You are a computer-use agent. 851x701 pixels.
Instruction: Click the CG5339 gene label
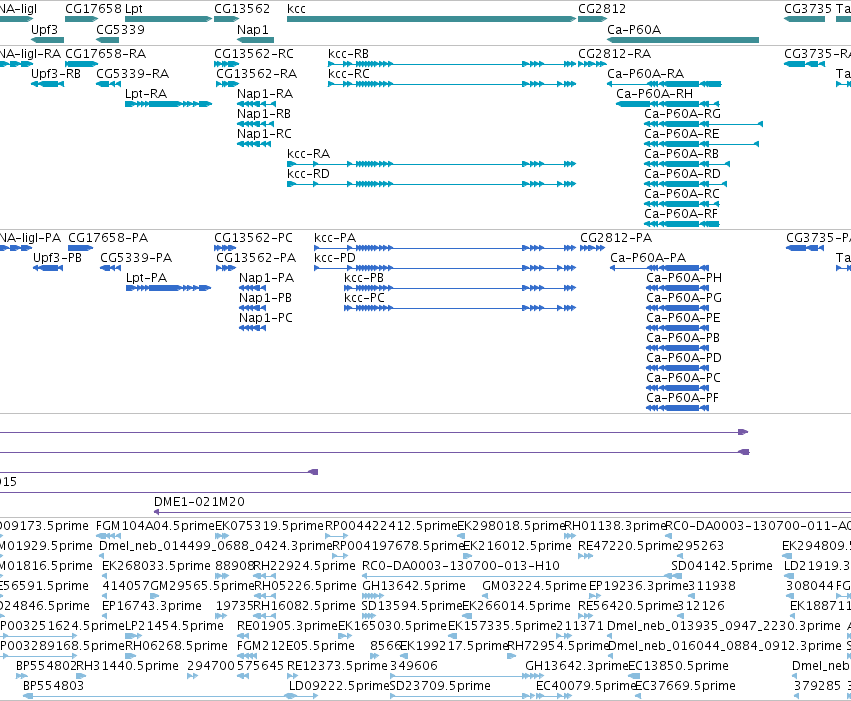(x=120, y=30)
